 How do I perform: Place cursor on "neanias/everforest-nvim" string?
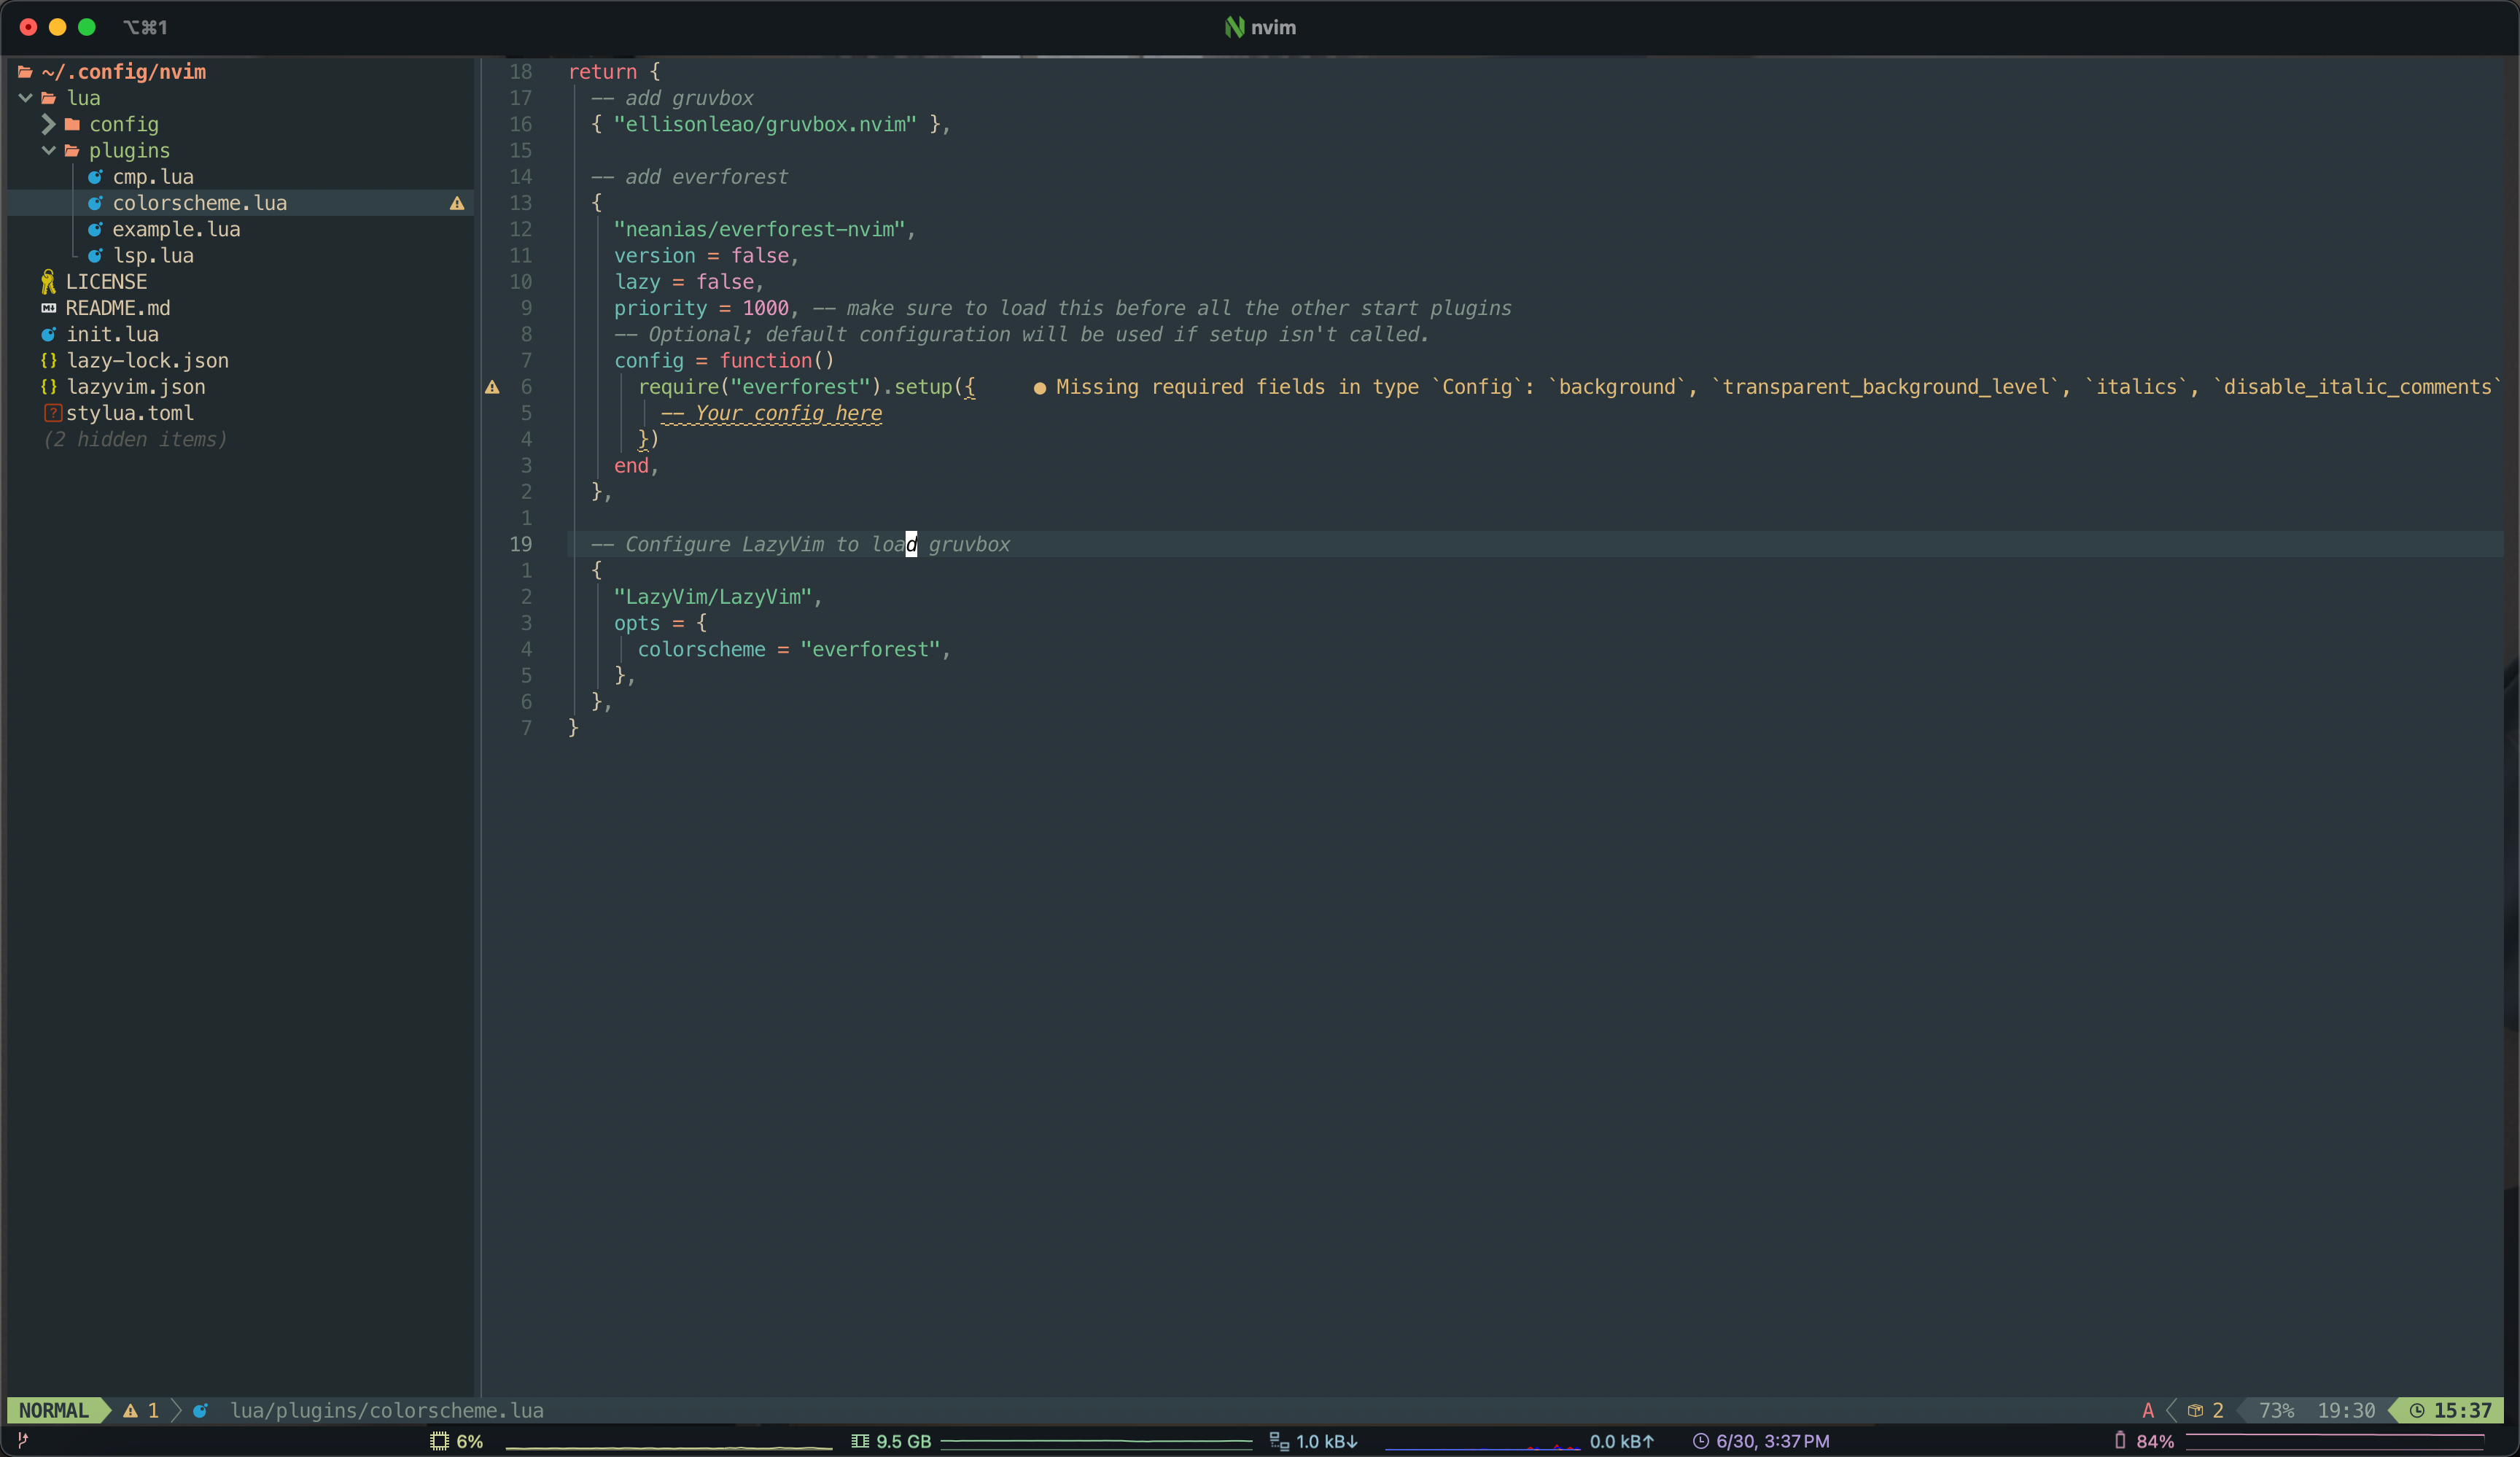point(759,229)
